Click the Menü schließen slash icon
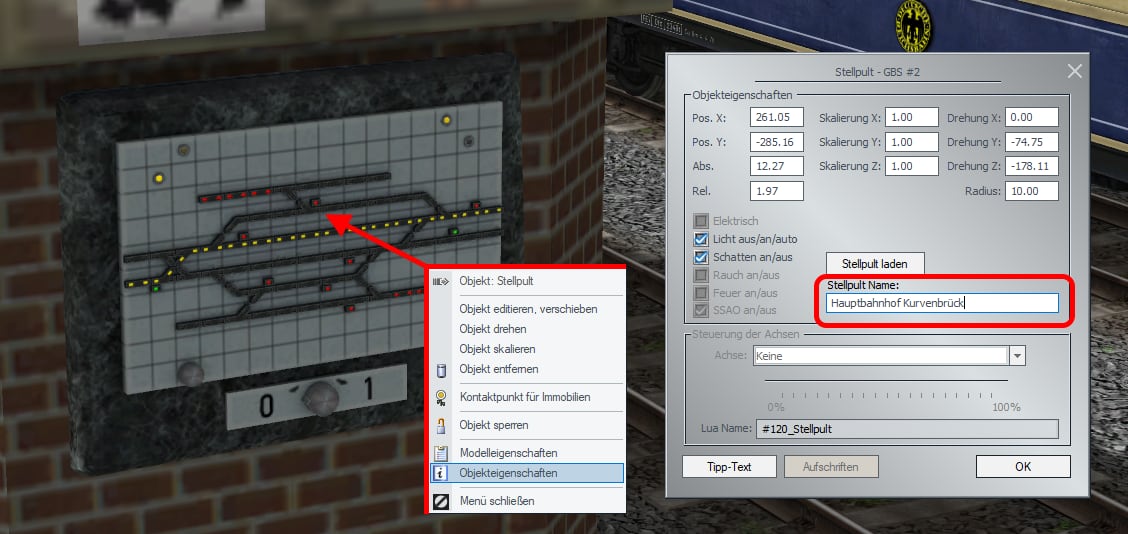The height and width of the screenshot is (534, 1128). (x=442, y=501)
